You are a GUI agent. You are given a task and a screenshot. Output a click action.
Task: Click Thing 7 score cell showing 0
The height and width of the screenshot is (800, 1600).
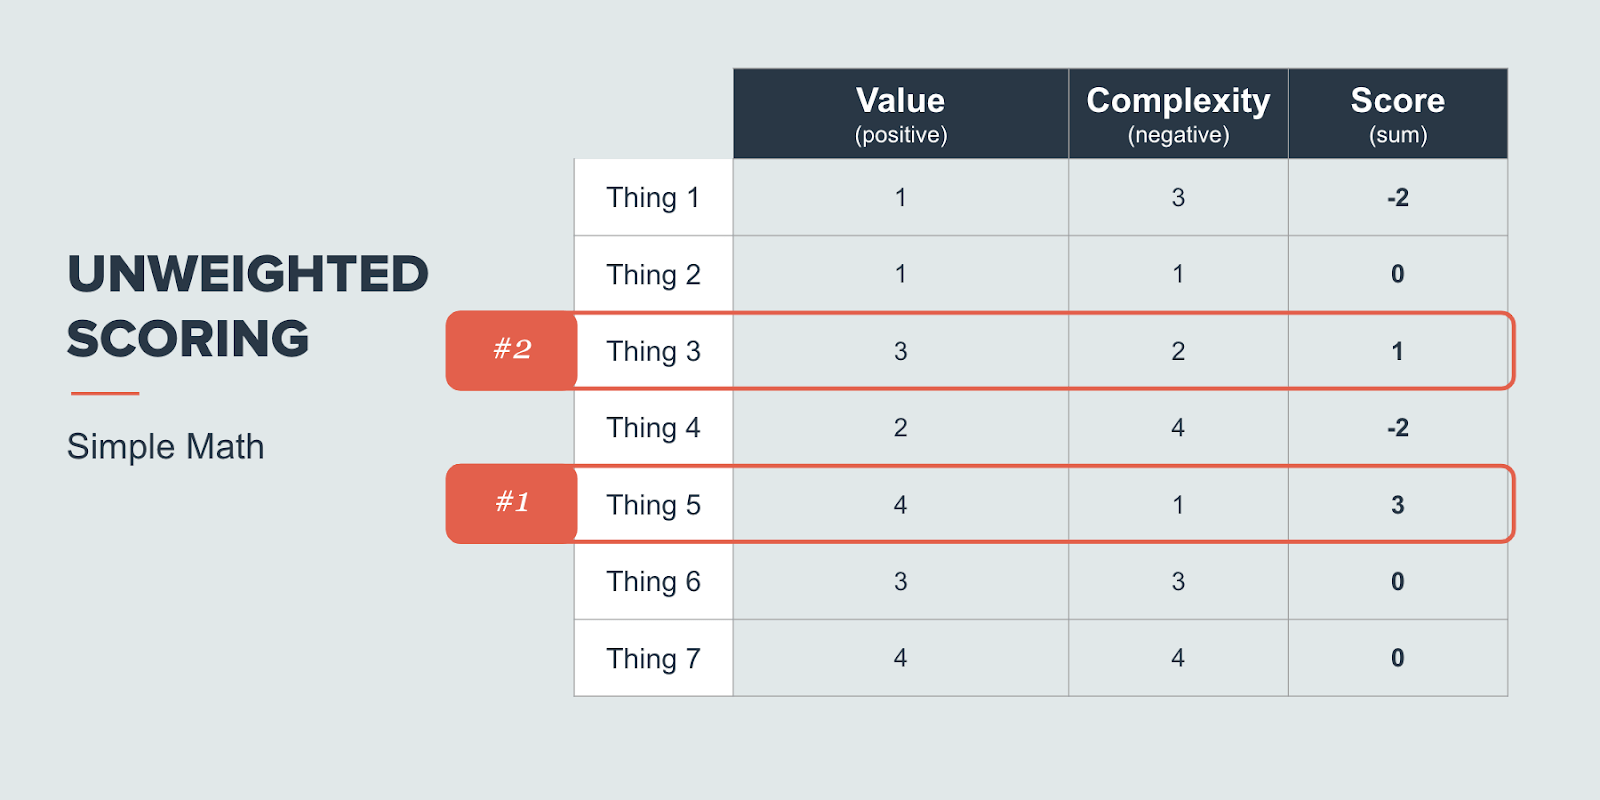[1398, 658]
